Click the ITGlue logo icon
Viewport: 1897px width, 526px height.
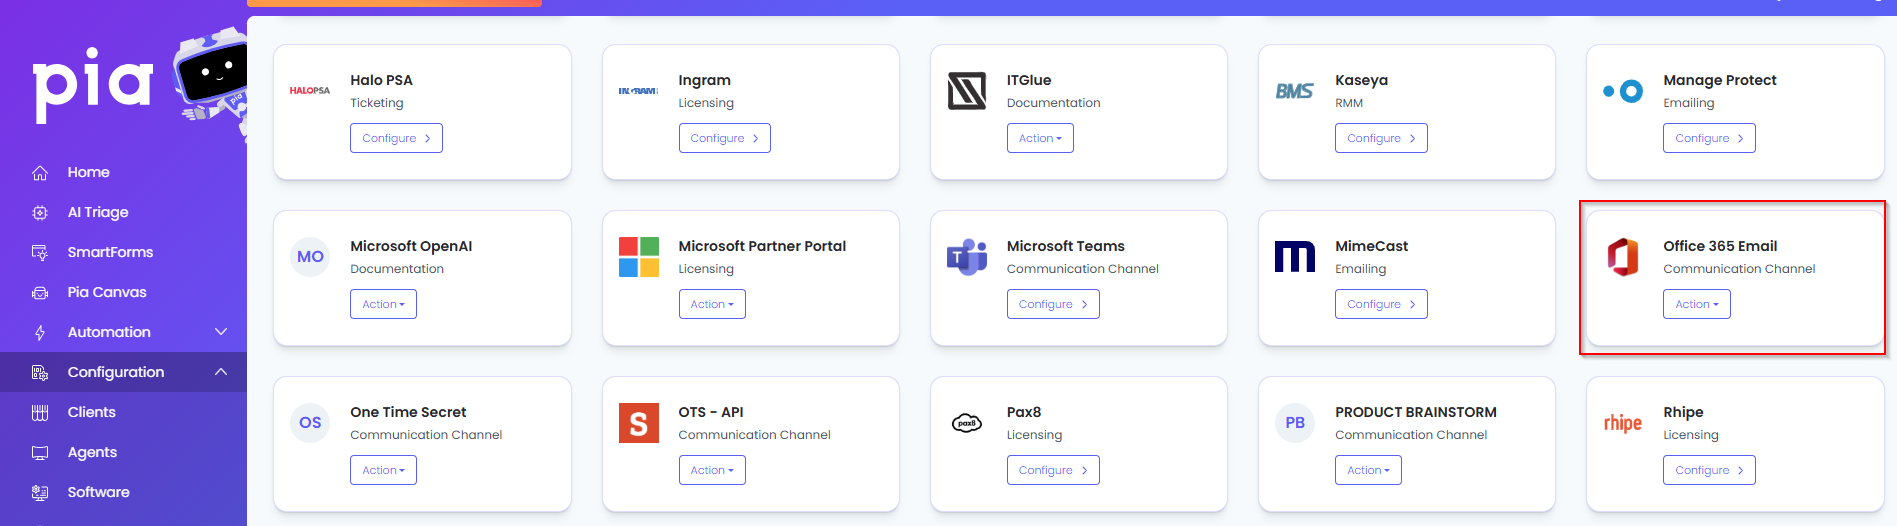[x=967, y=91]
